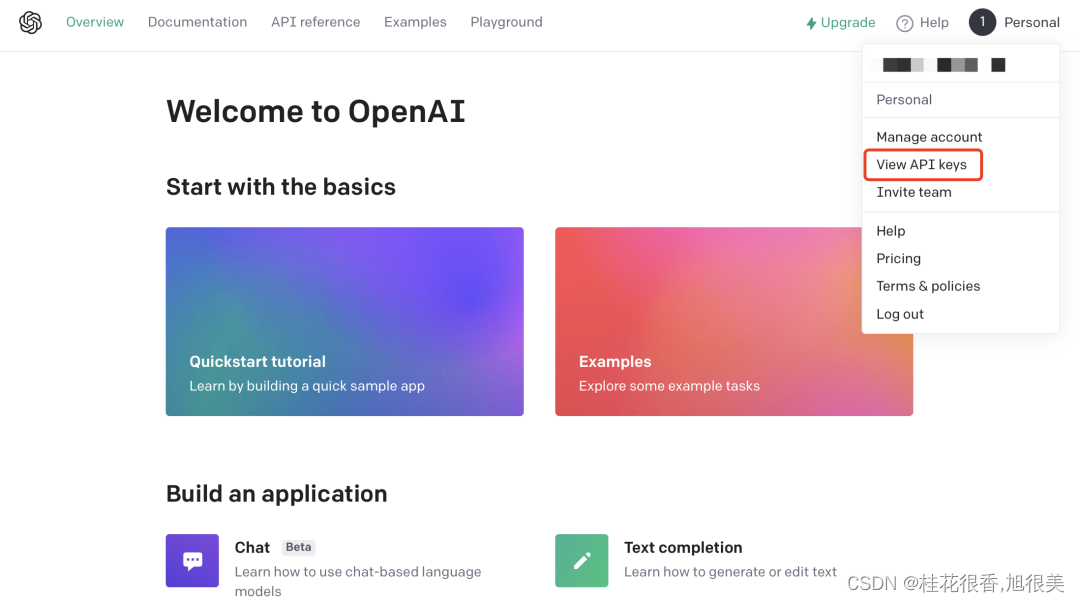Viewport: 1080px width, 602px height.
Task: Choose Invite team from menu
Action: coord(914,192)
